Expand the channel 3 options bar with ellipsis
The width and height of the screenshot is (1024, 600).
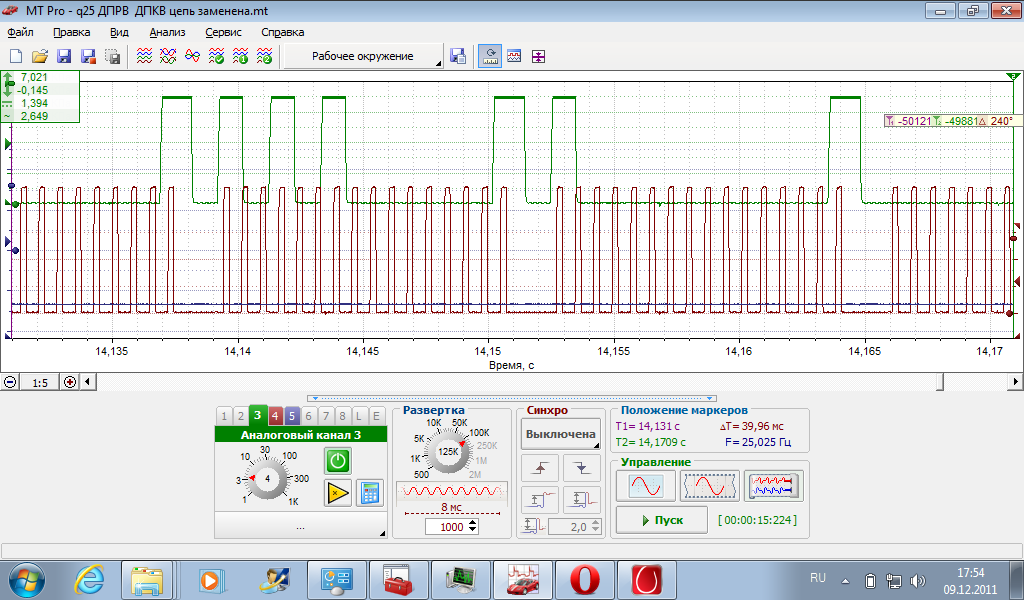[301, 526]
